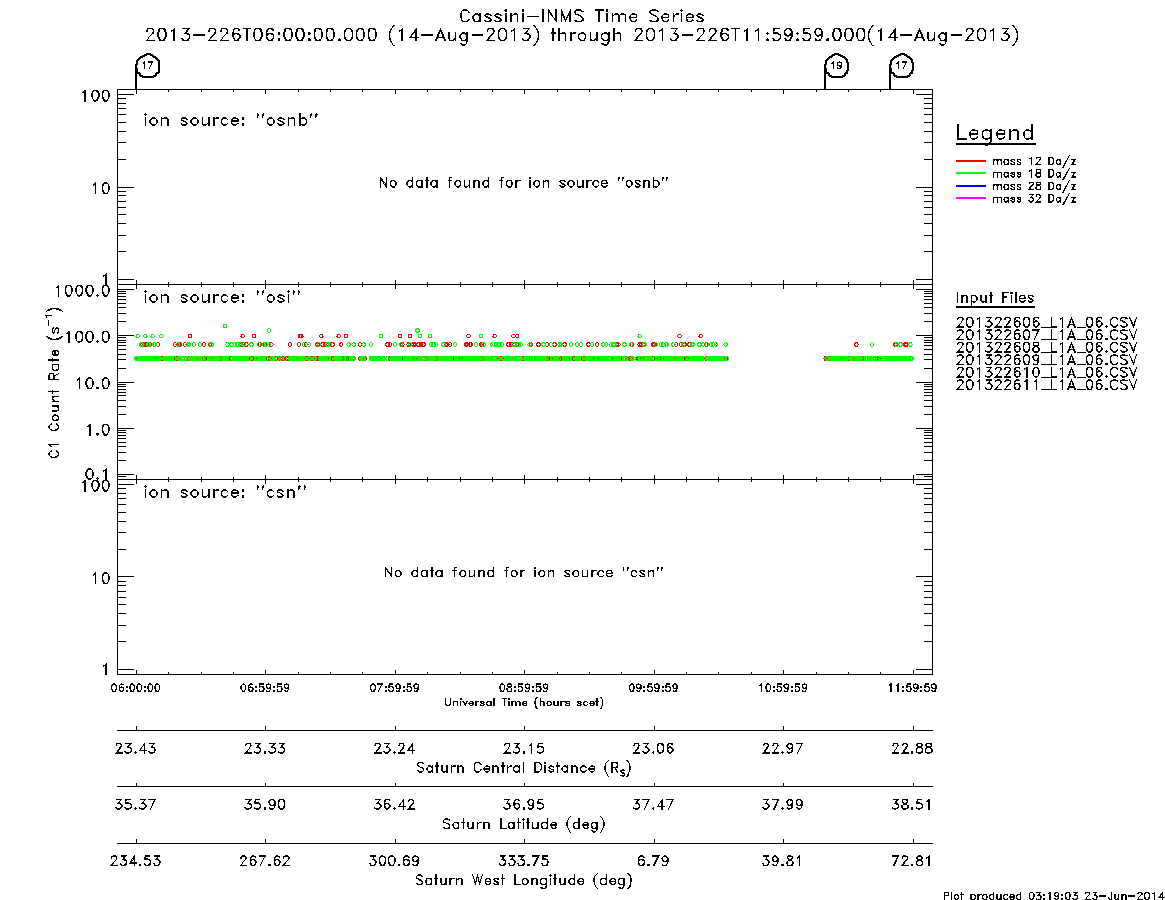Image resolution: width=1165 pixels, height=900 pixels.
Task: Click the Input Files heading
Action: [995, 298]
